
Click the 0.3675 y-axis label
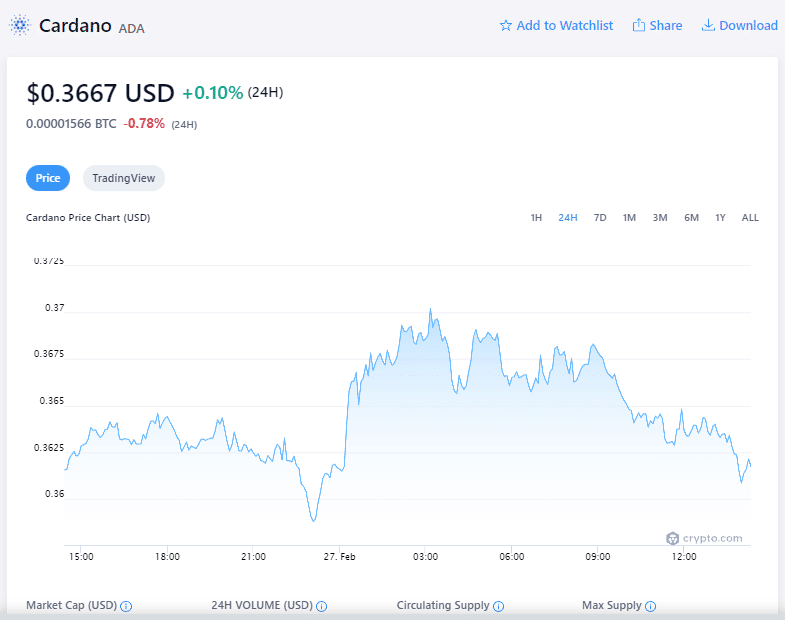(x=49, y=354)
